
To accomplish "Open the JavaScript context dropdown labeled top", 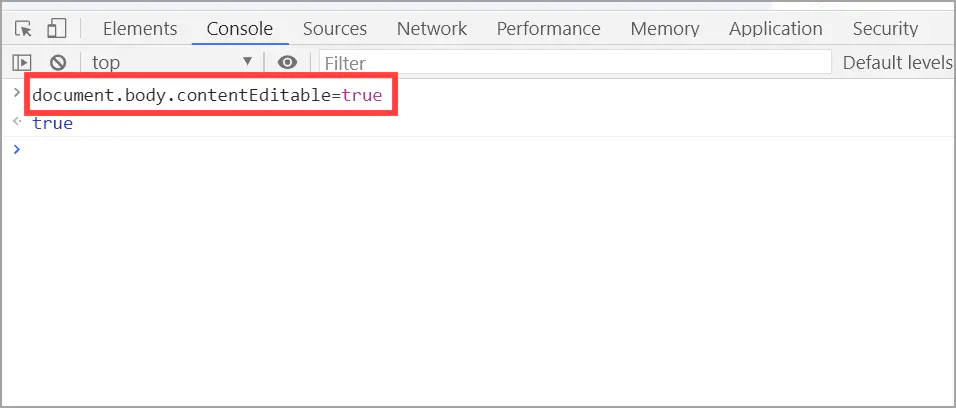I will point(172,63).
